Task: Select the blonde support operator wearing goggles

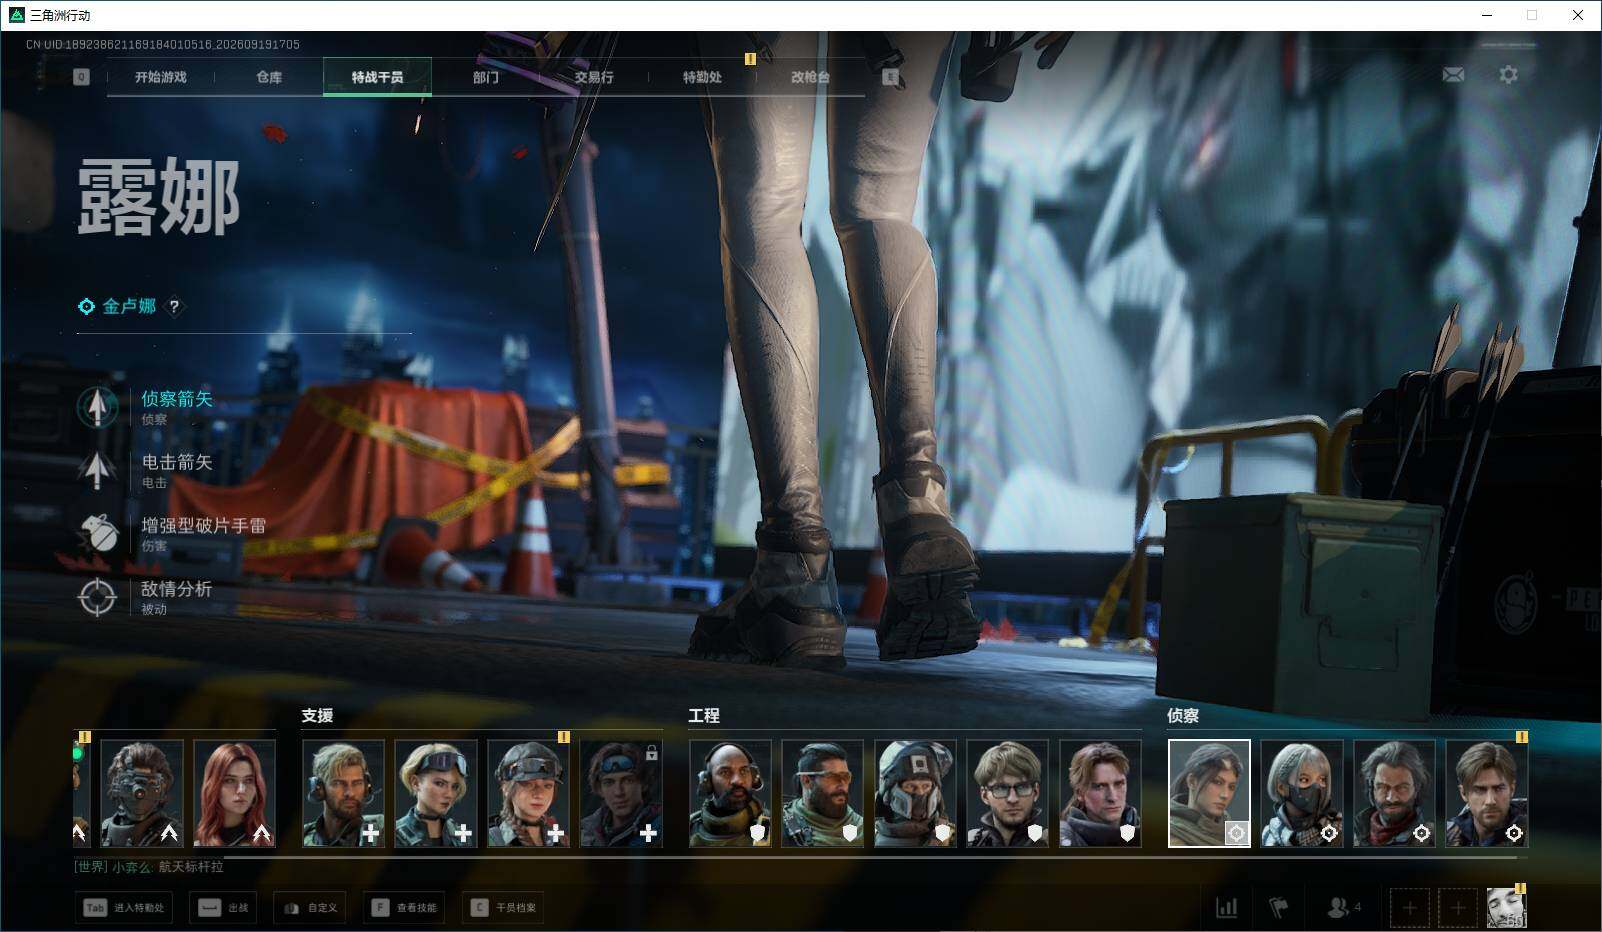Action: (436, 793)
